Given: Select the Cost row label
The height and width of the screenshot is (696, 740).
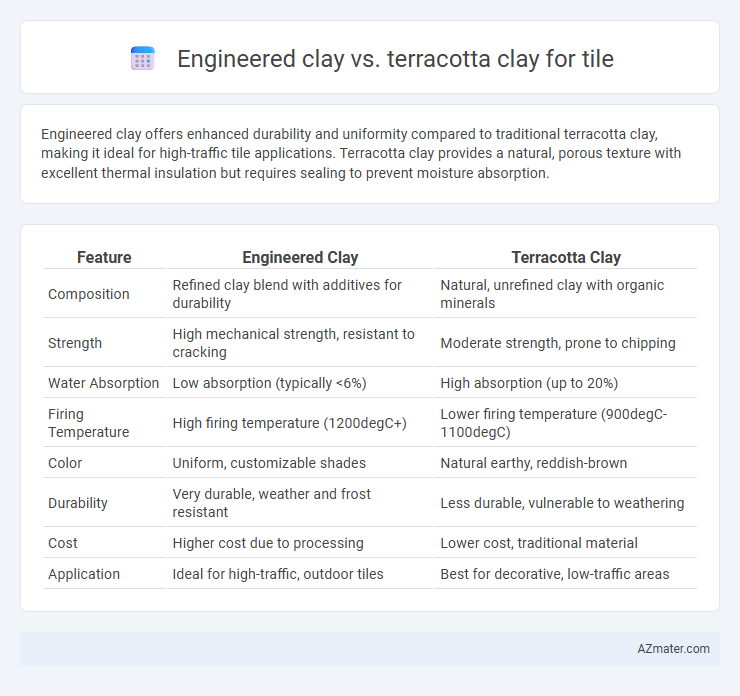Looking at the screenshot, I should coord(63,543).
